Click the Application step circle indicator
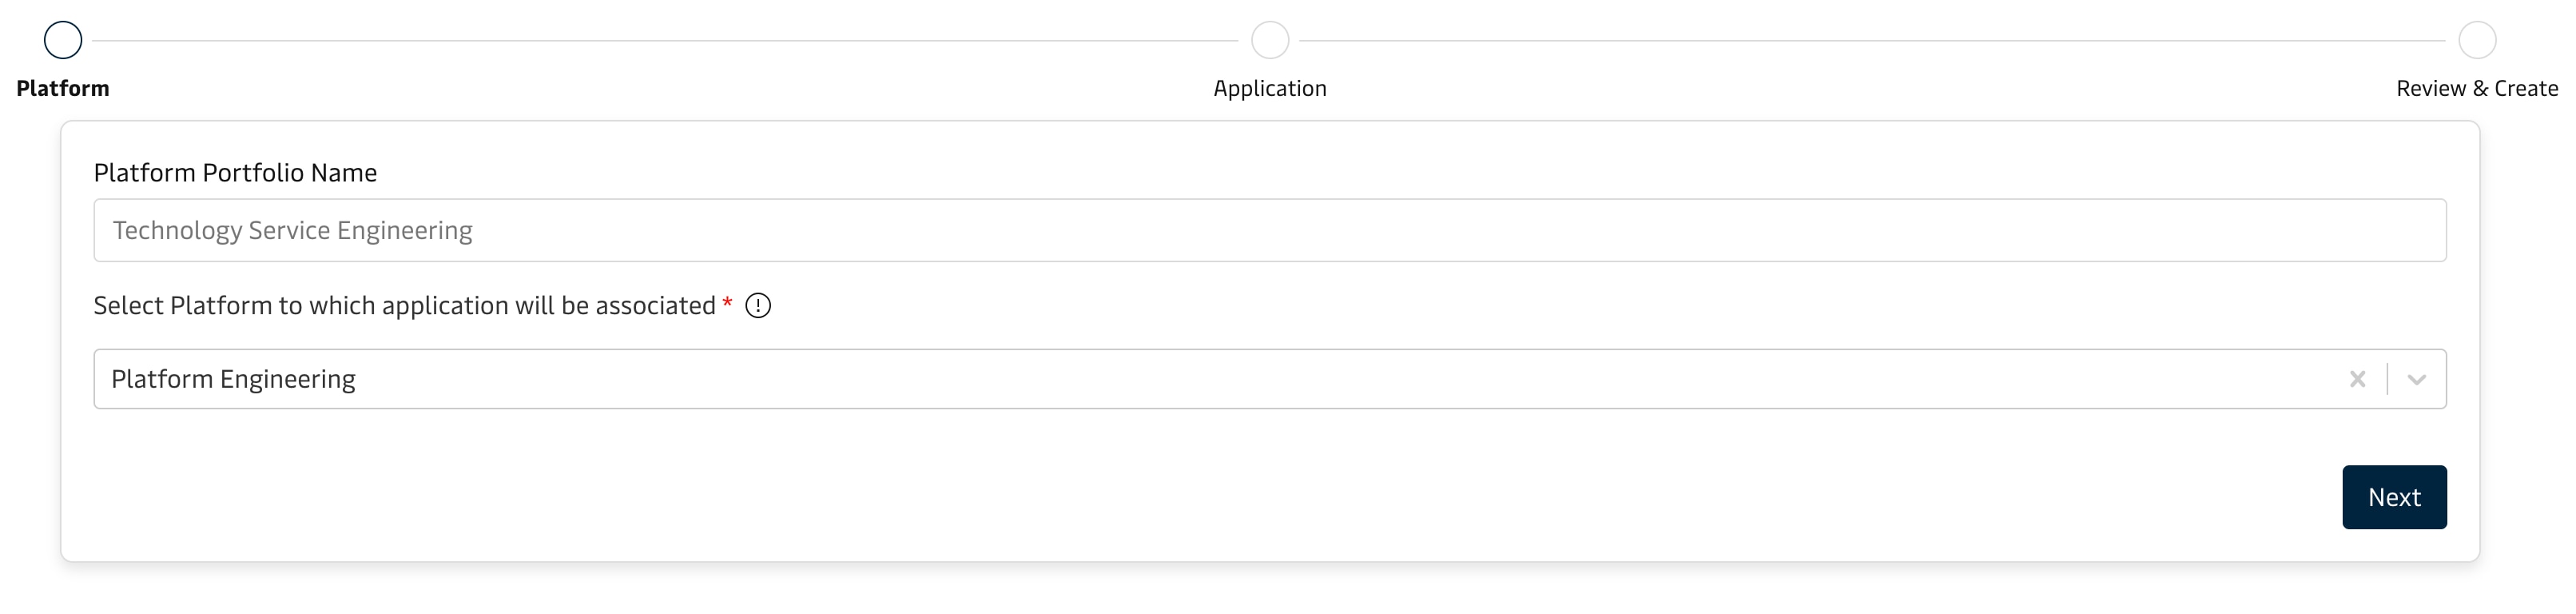The height and width of the screenshot is (614, 2576). [x=1270, y=40]
